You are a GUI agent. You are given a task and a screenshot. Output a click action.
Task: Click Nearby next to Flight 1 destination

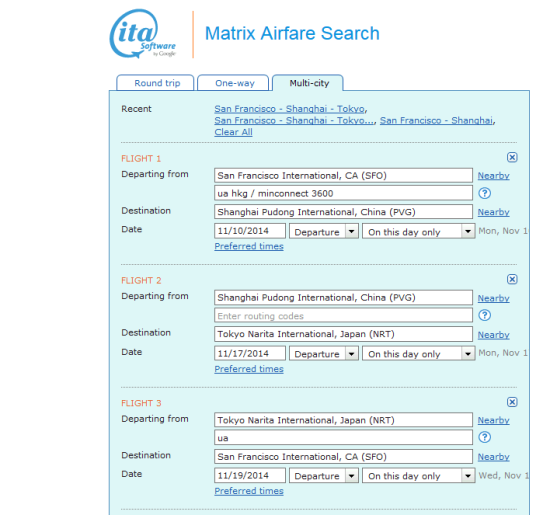pyautogui.click(x=494, y=212)
